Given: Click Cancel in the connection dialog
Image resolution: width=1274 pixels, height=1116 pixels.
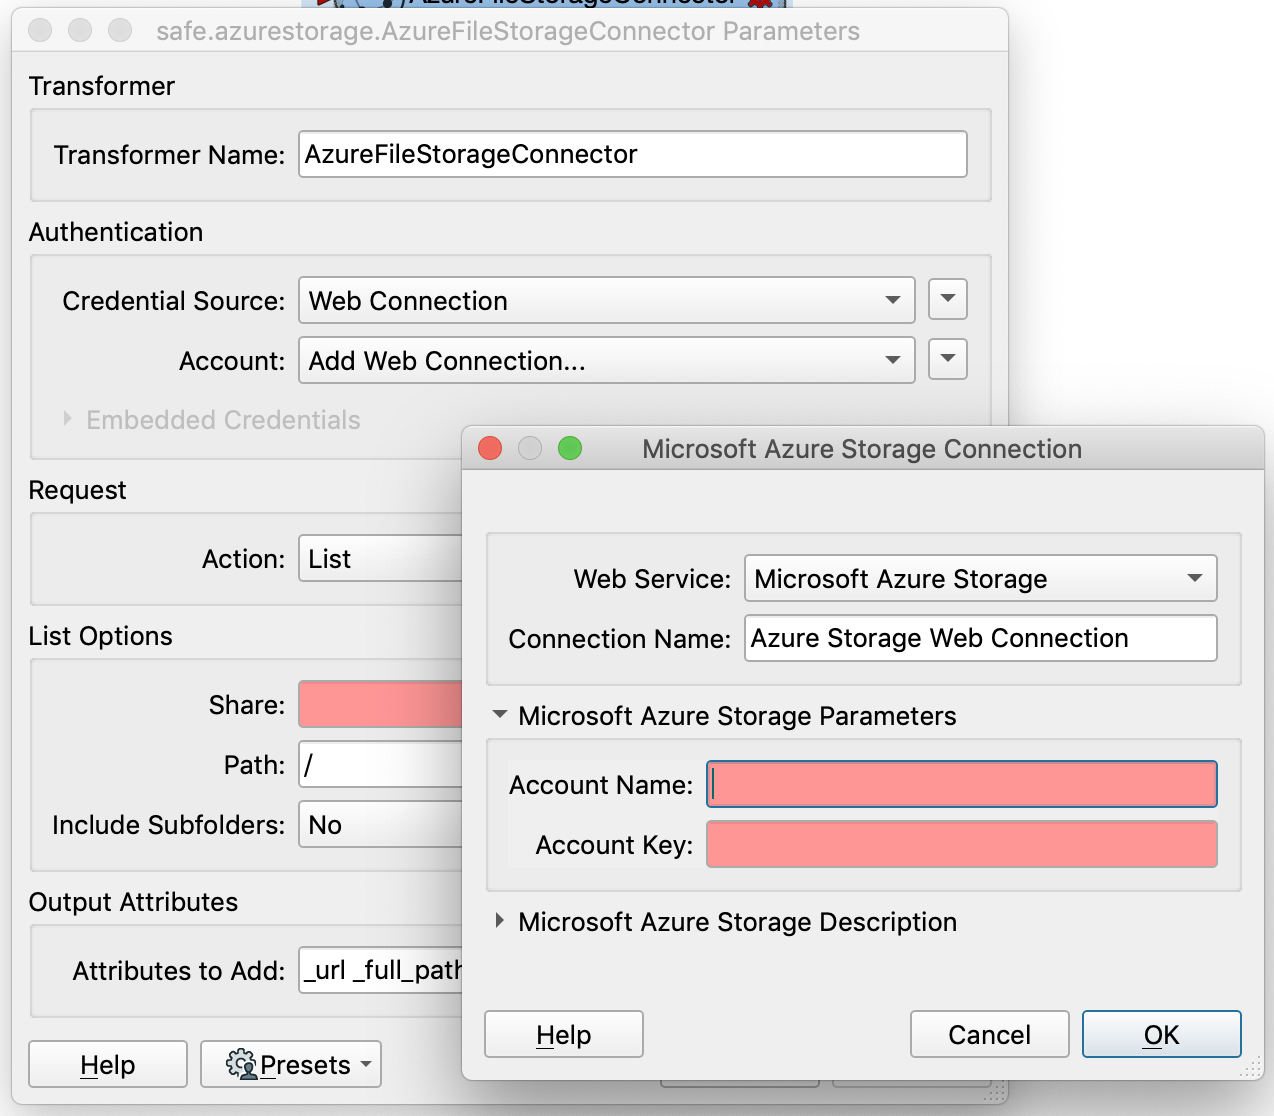Looking at the screenshot, I should pyautogui.click(x=988, y=1034).
